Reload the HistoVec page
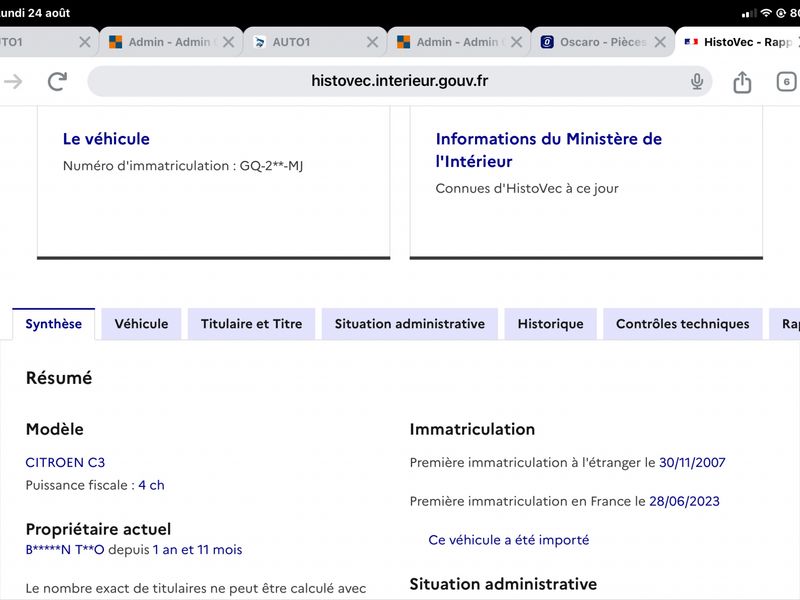Viewport: 800px width, 600px height. point(57,81)
